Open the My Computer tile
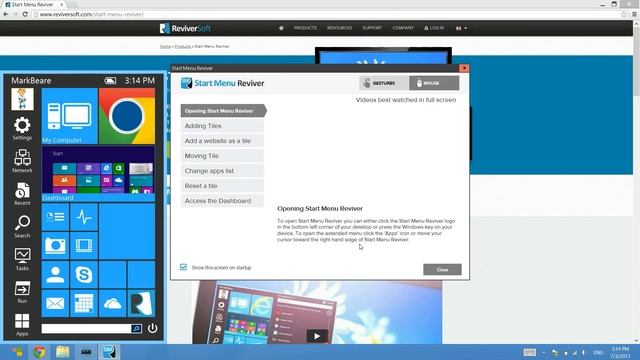This screenshot has height=360, width=640. [69, 116]
